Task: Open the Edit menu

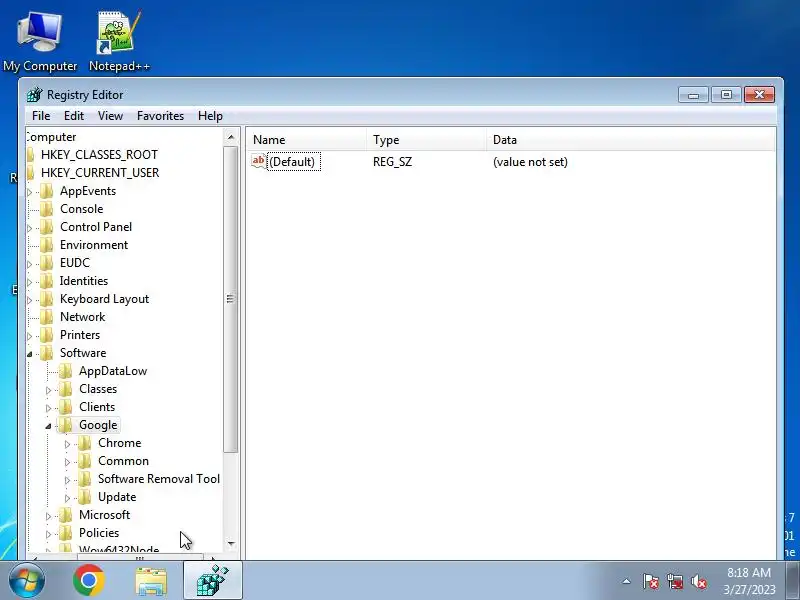Action: 74,116
